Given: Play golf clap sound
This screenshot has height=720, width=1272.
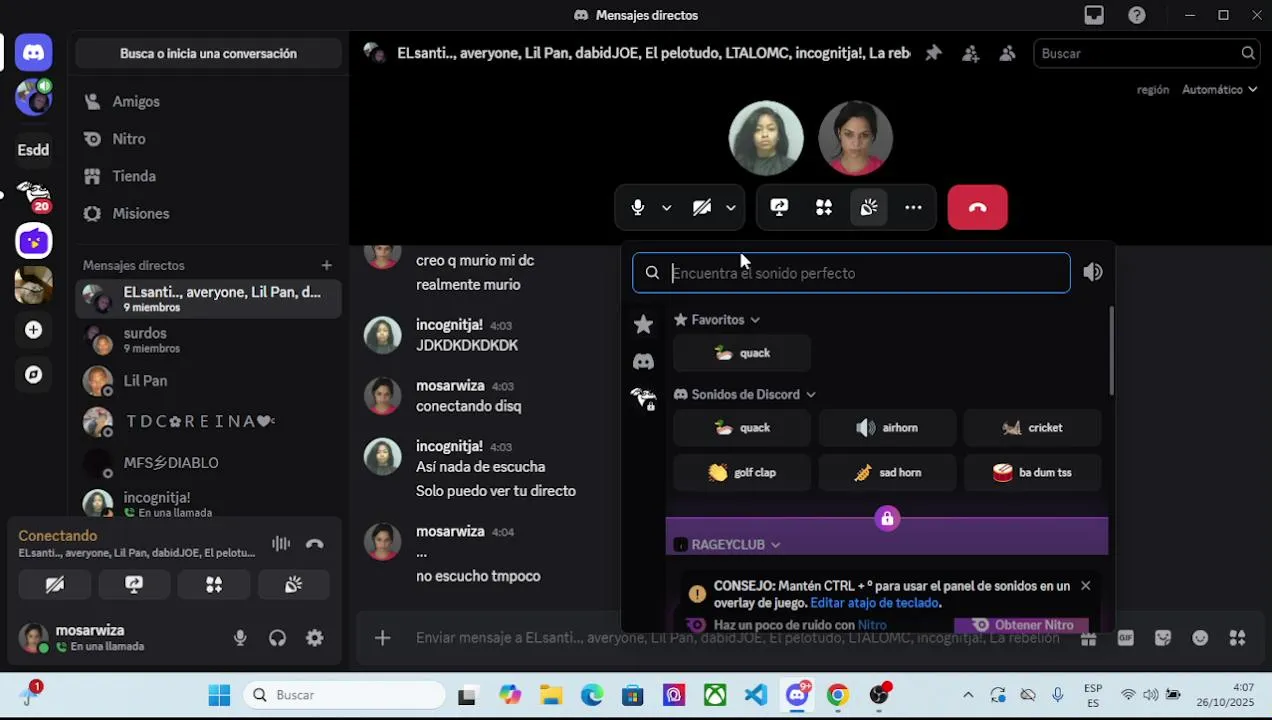Looking at the screenshot, I should (x=742, y=473).
